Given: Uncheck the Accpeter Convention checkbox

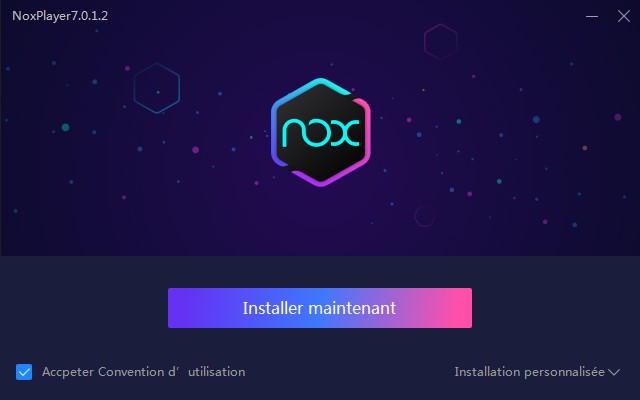Looking at the screenshot, I should pyautogui.click(x=24, y=372).
